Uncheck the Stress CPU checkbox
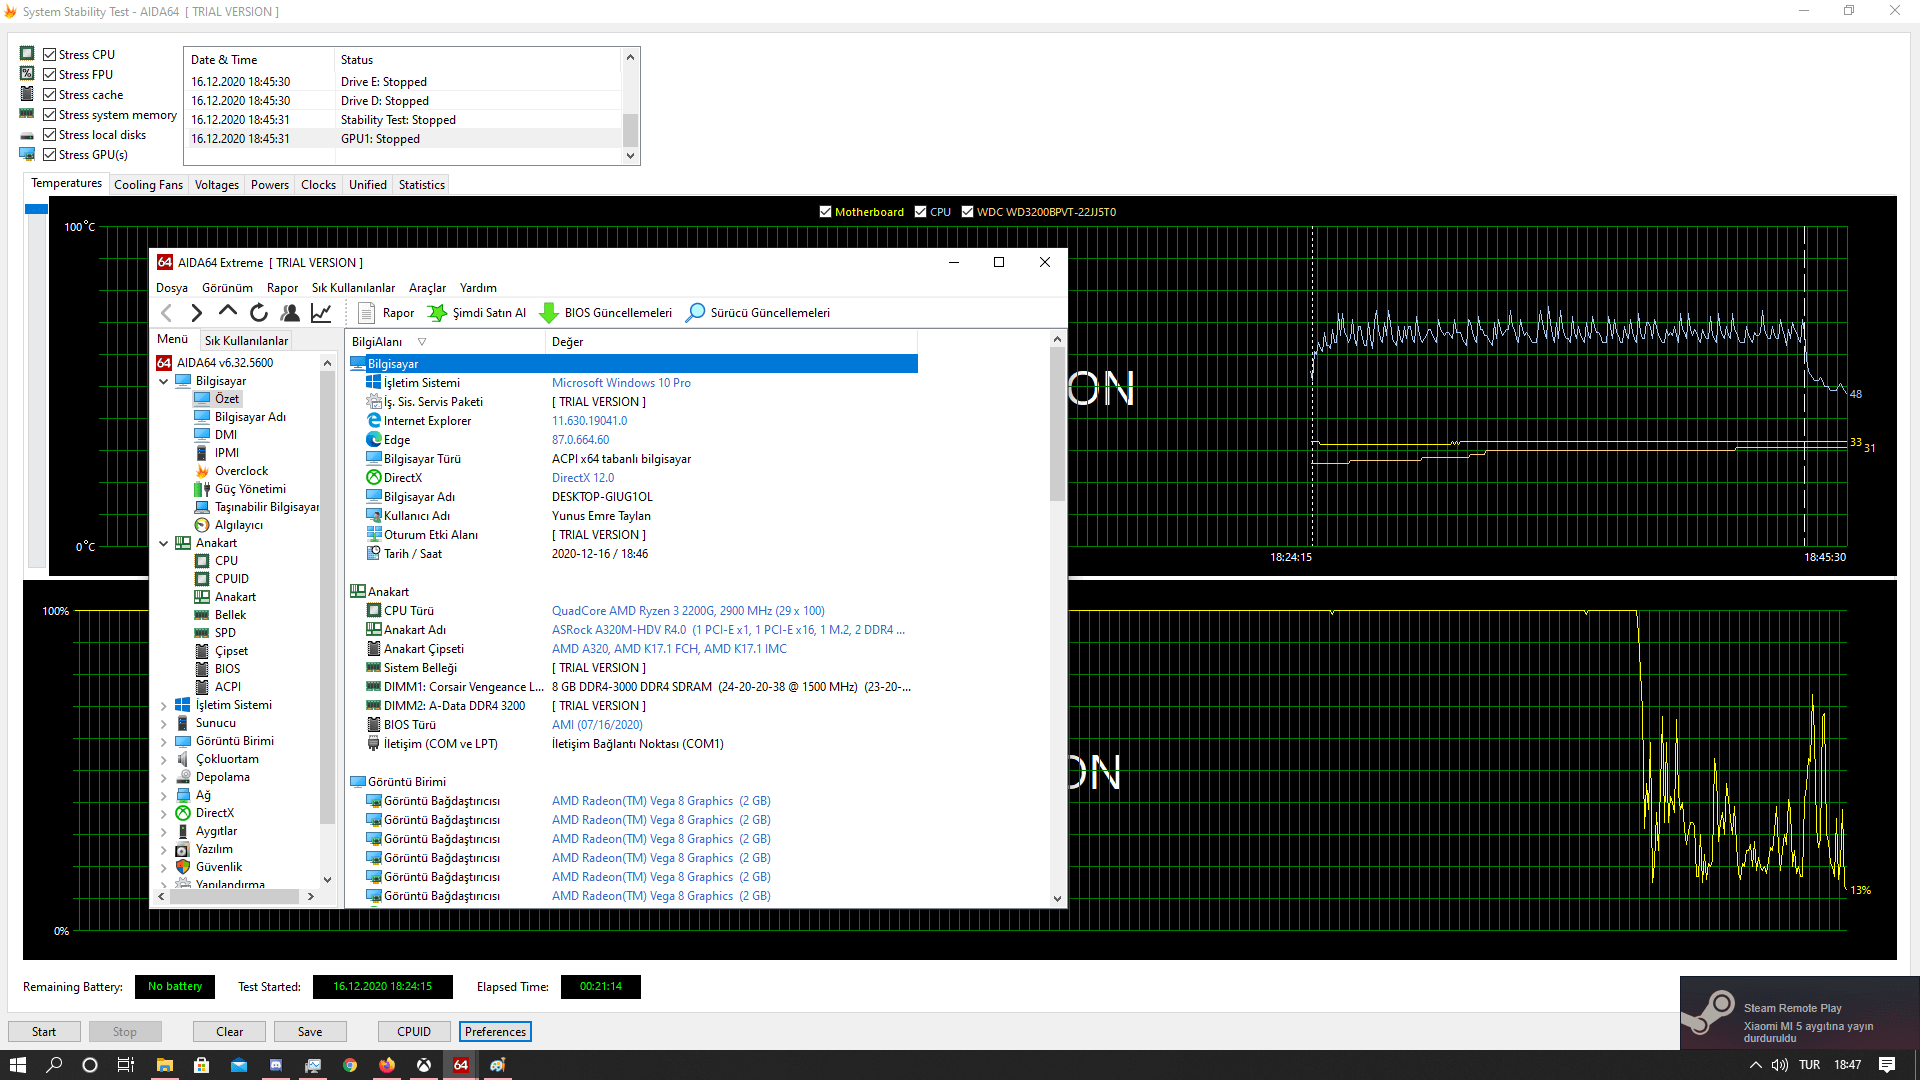The height and width of the screenshot is (1080, 1920). click(49, 55)
